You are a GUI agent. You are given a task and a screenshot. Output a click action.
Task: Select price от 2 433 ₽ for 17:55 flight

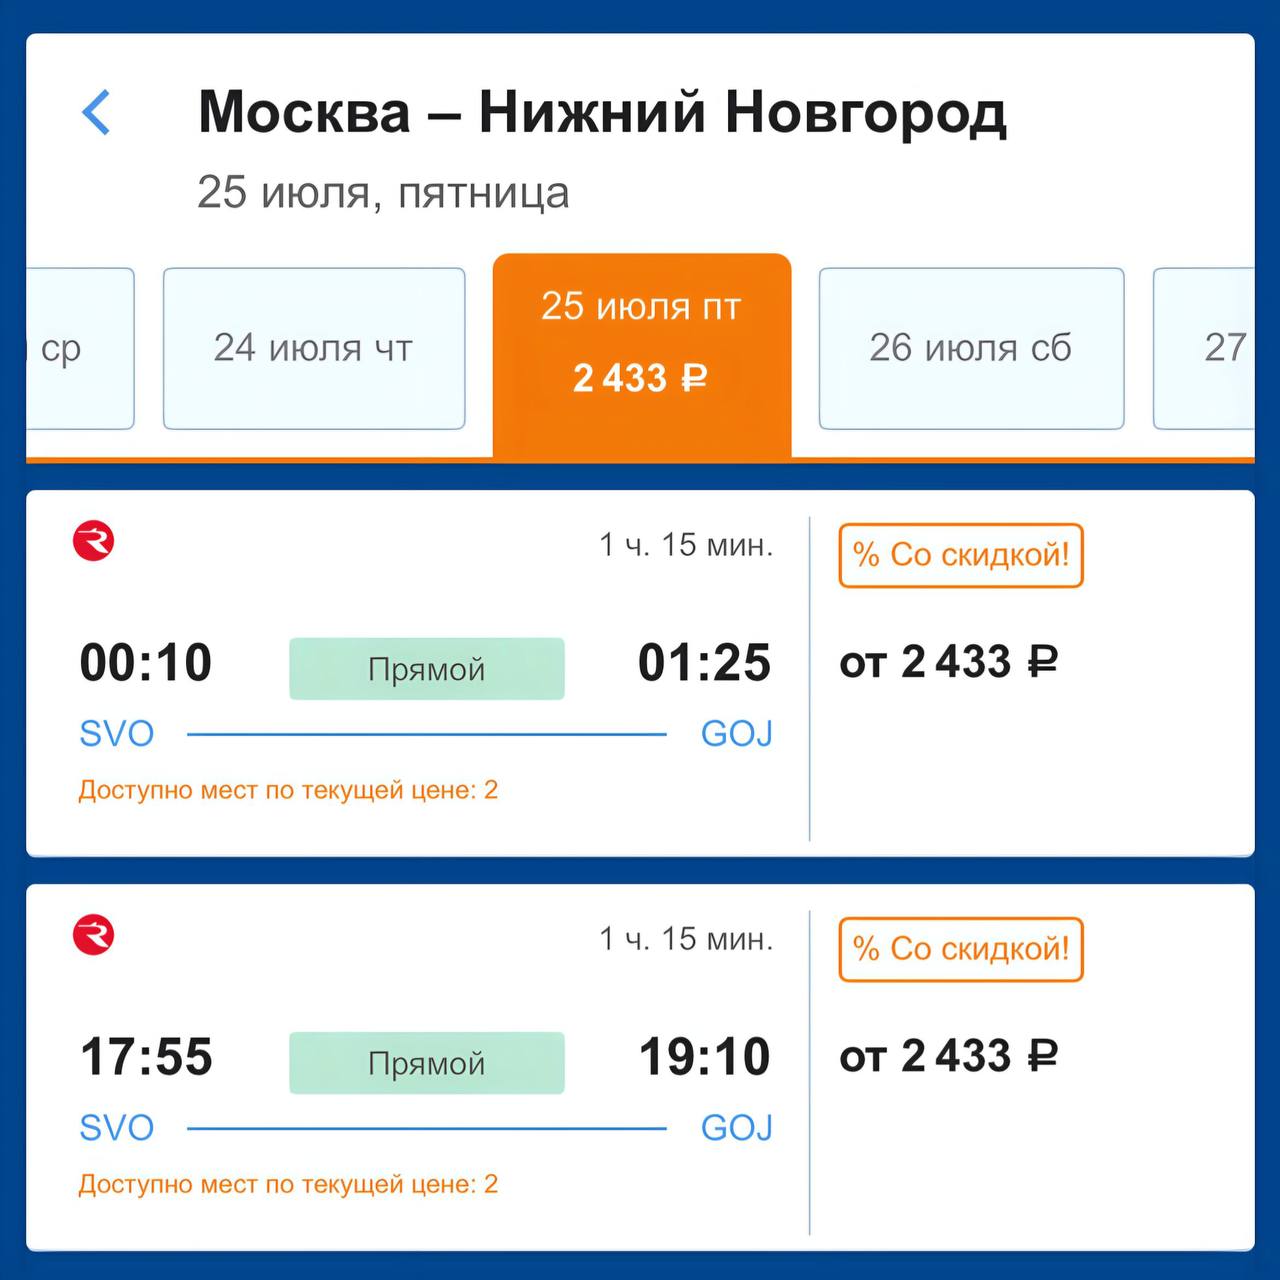(949, 1056)
